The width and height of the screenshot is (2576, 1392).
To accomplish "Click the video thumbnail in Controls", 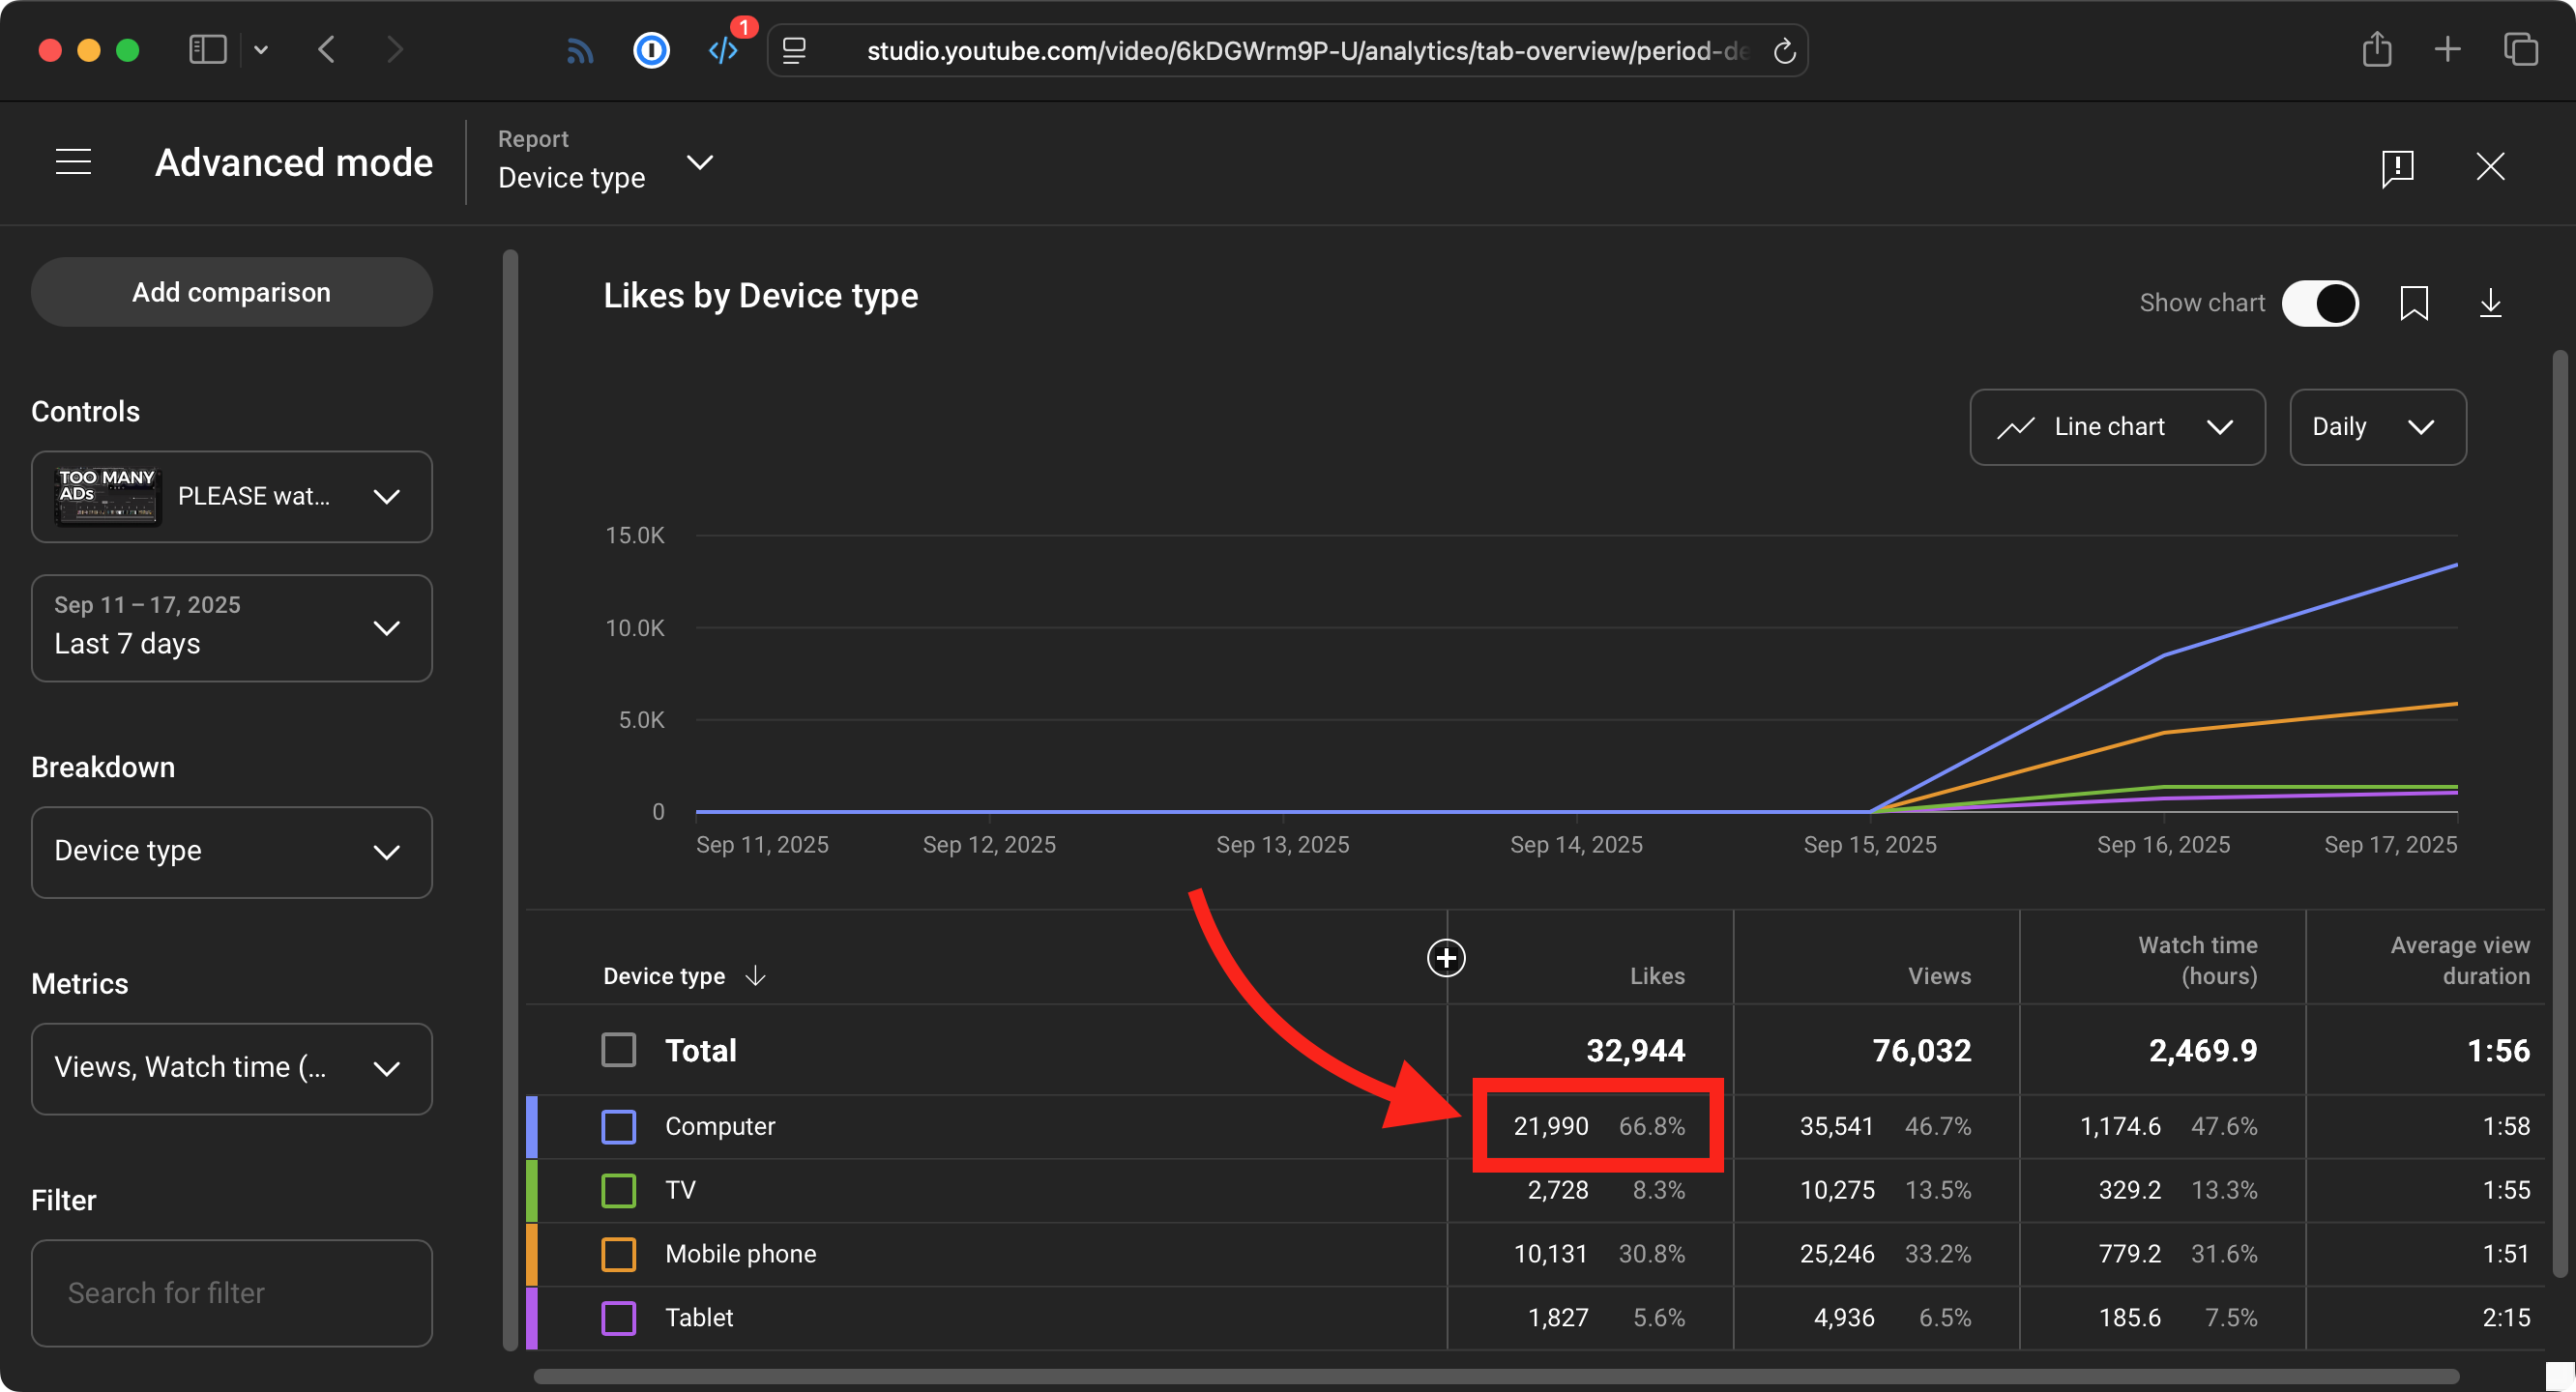I will coord(107,497).
